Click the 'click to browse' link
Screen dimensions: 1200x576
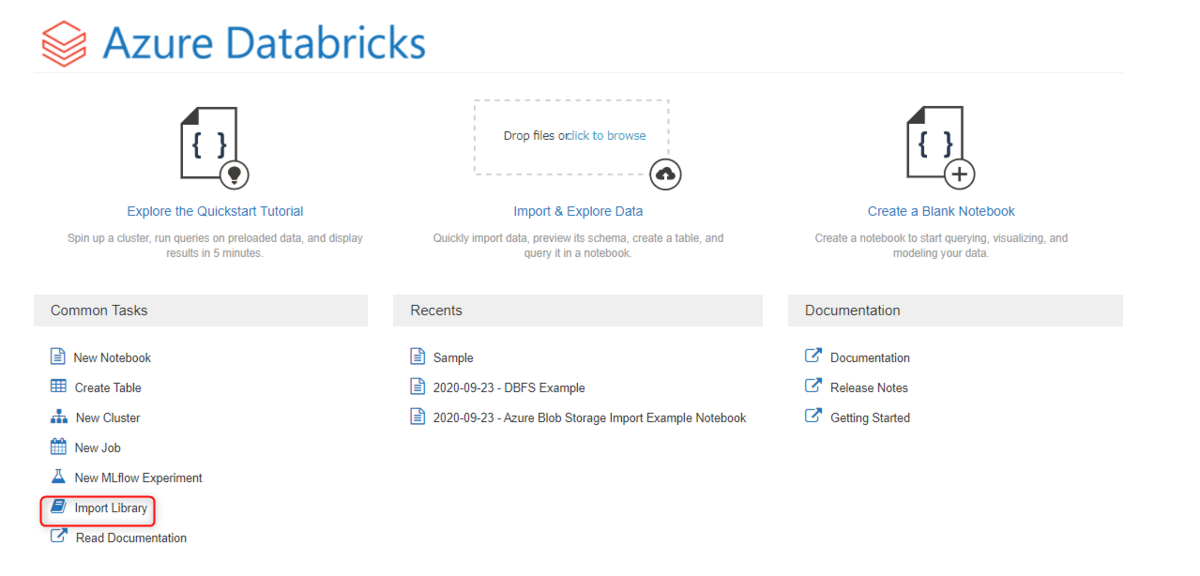click(x=607, y=136)
